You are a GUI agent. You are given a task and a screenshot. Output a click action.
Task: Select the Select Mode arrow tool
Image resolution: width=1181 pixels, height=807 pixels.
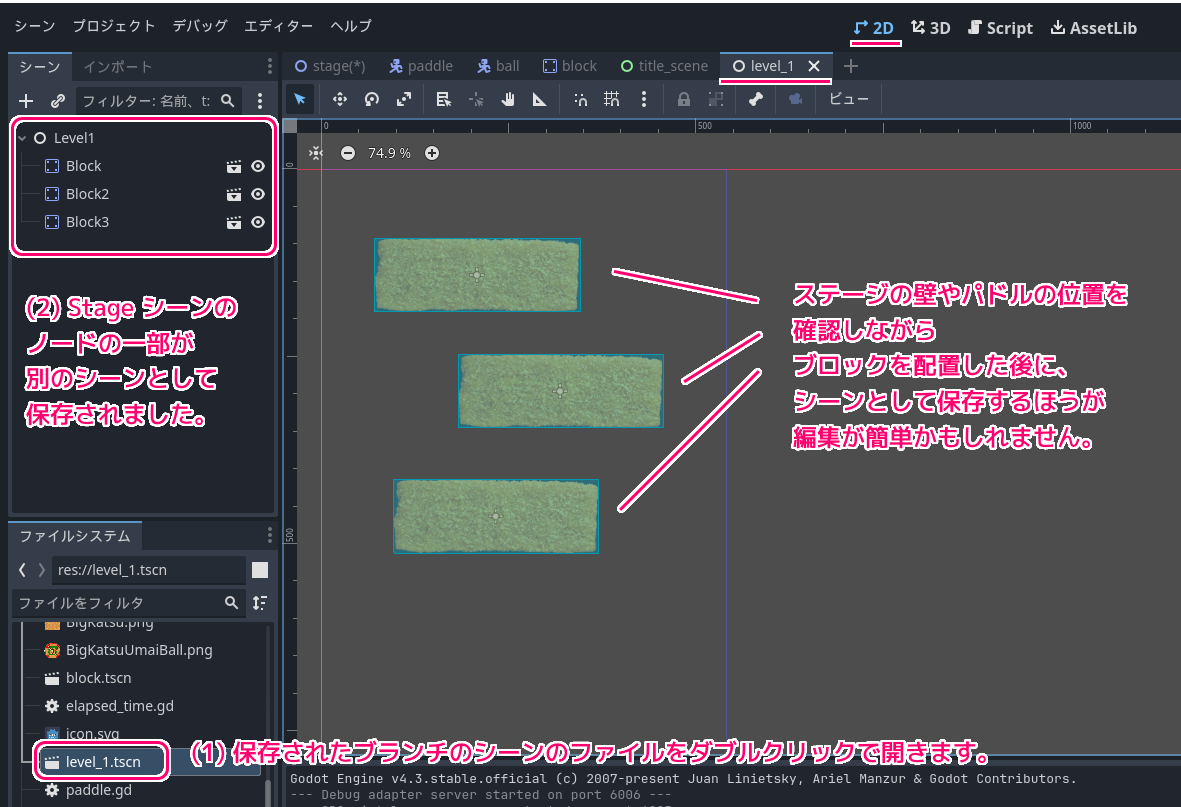click(x=300, y=99)
